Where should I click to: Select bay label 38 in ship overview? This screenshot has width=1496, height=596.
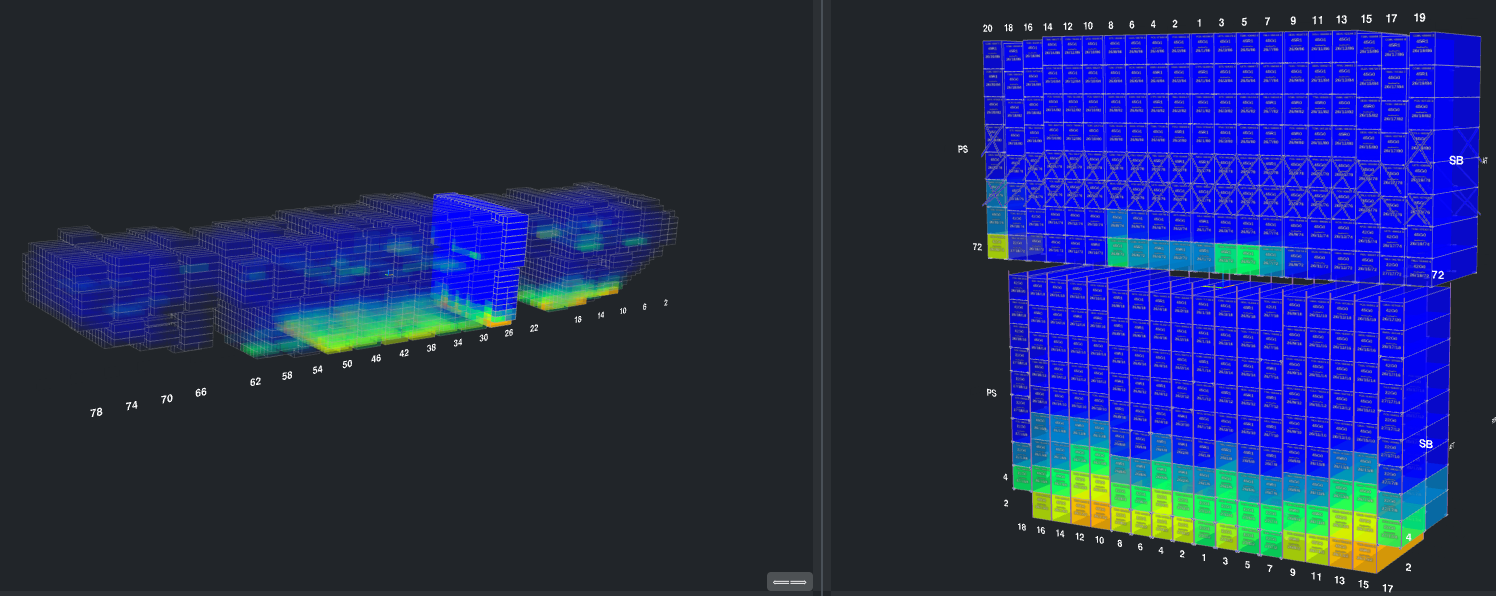pos(431,348)
